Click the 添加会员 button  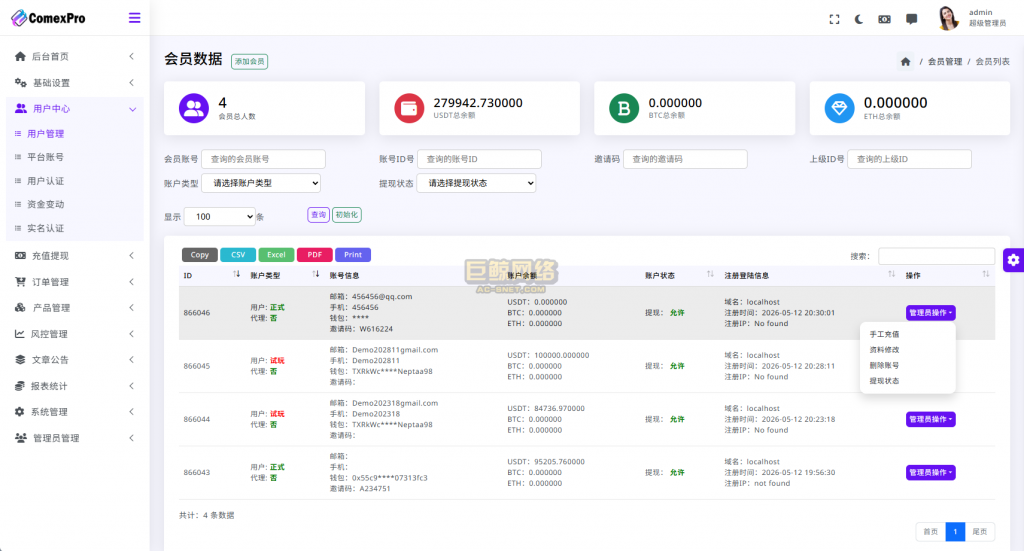(249, 61)
